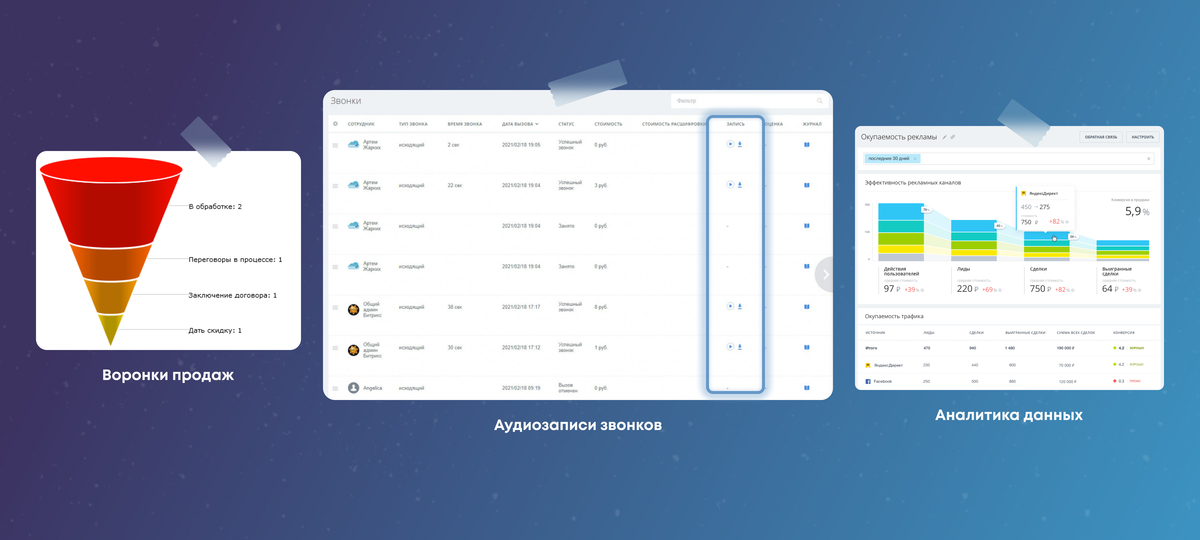The height and width of the screenshot is (540, 1200).
Task: Click the Настроить button
Action: tap(1141, 136)
